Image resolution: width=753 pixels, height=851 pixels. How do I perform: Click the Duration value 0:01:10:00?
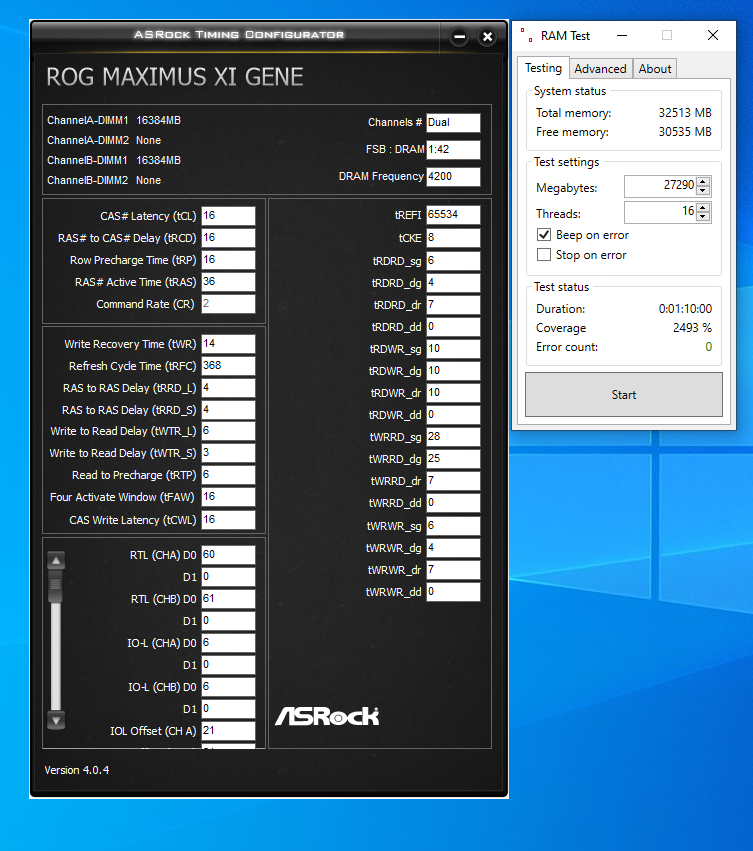pos(685,309)
